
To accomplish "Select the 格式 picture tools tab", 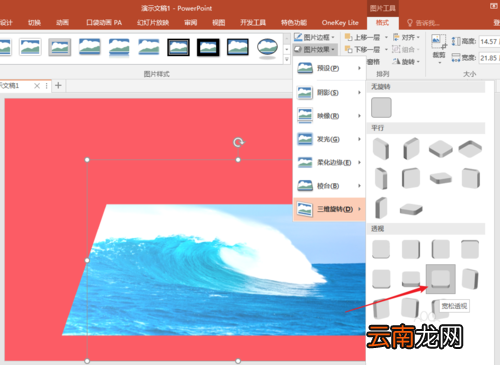I will click(382, 23).
